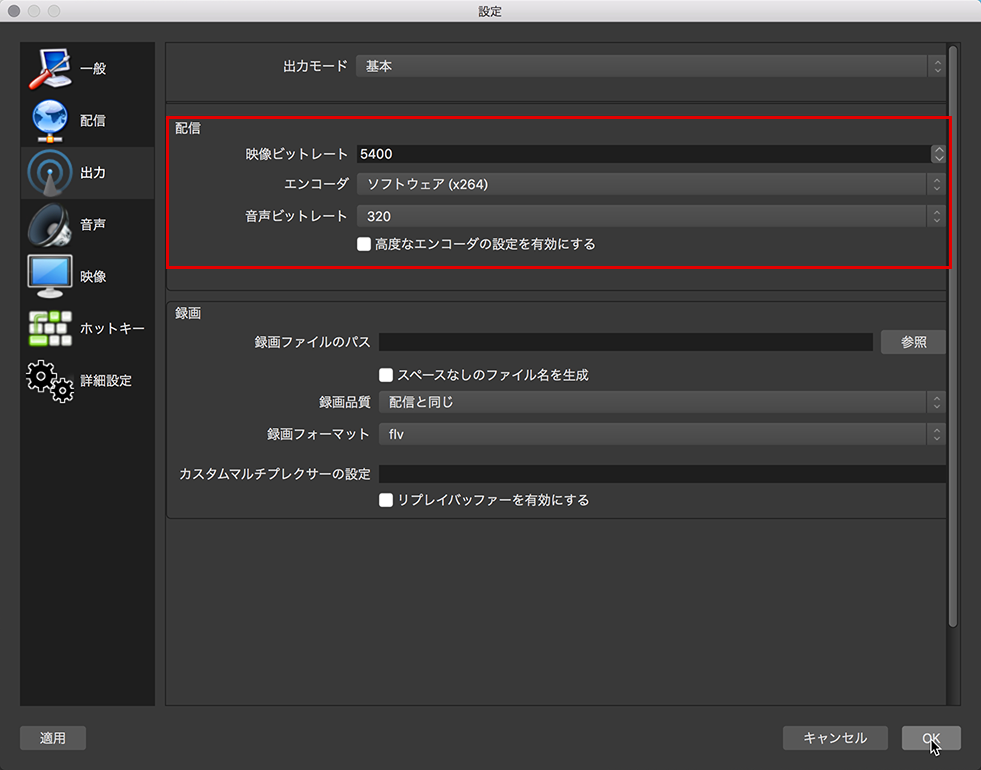Open the 録画品質 dropdown 配信と同じ
Image resolution: width=981 pixels, height=770 pixels.
[x=662, y=402]
